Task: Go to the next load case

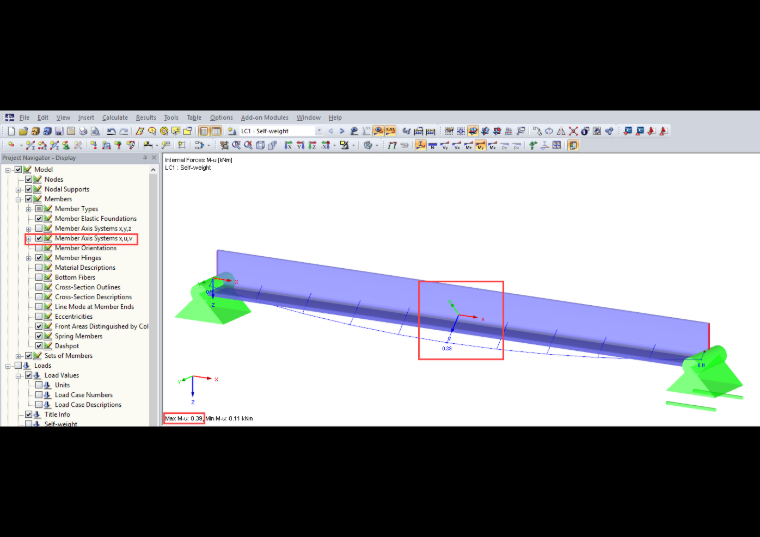Action: tap(342, 131)
